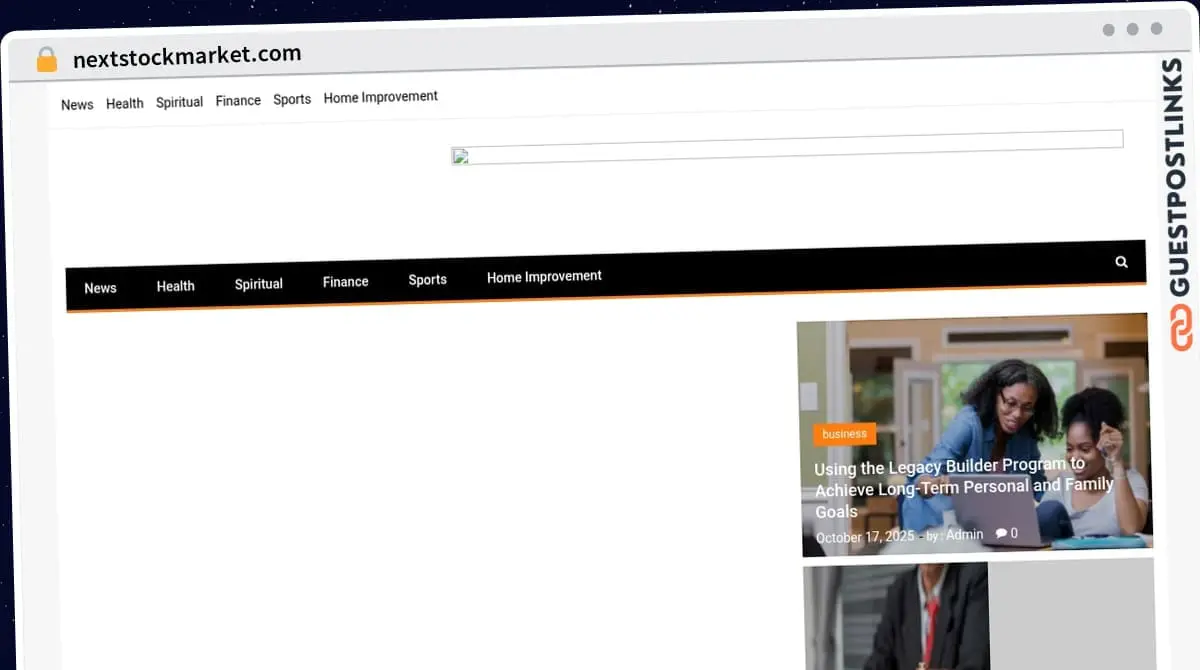Open the two women at laptop thumbnail
Viewport: 1200px width, 670px height.
click(975, 435)
